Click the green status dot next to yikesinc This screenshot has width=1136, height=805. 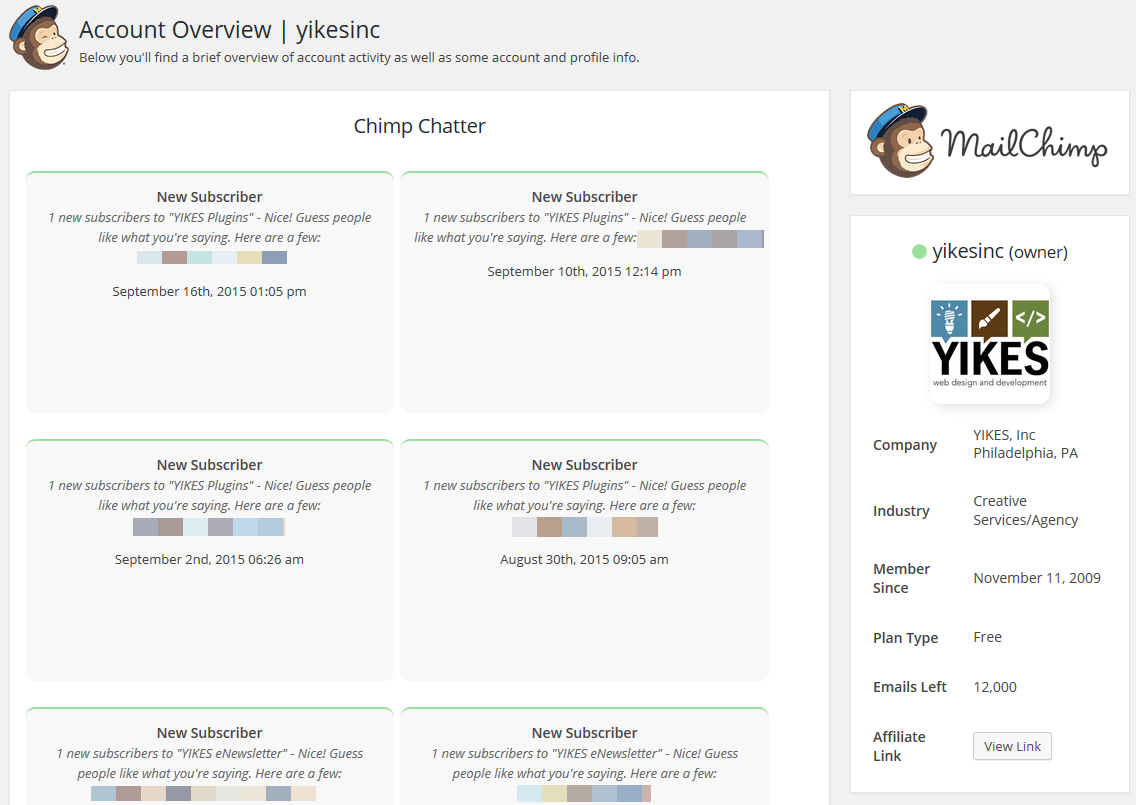[x=919, y=252]
